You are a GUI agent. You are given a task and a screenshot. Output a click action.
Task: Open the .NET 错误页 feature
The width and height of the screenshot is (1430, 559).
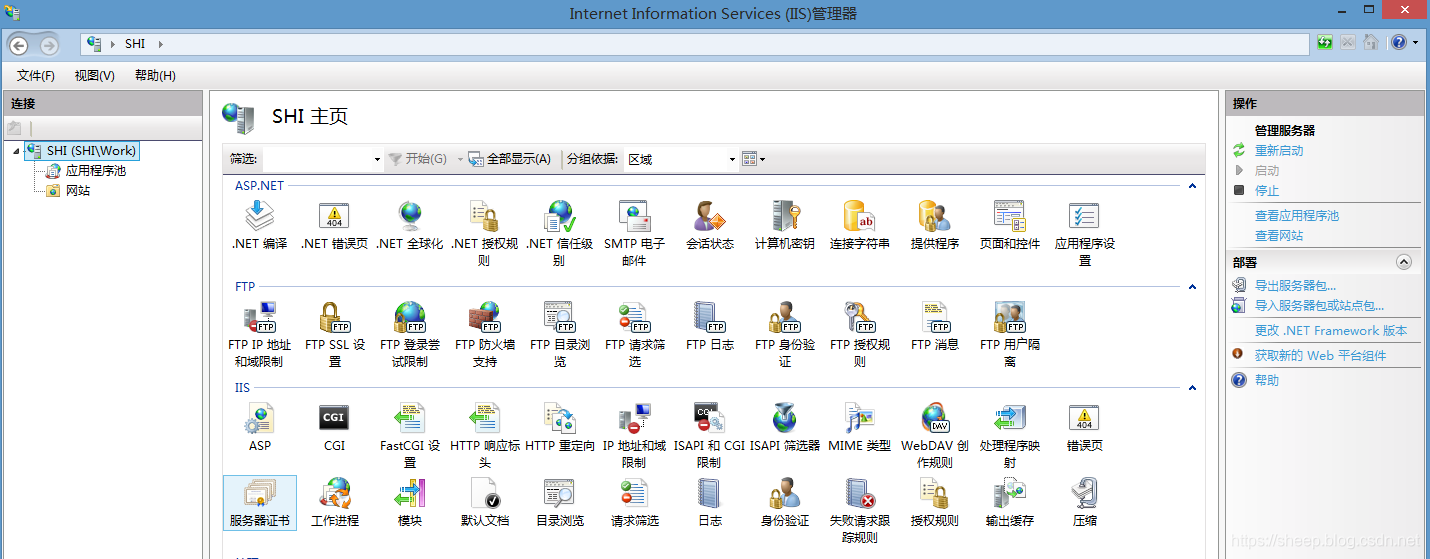[x=335, y=225]
